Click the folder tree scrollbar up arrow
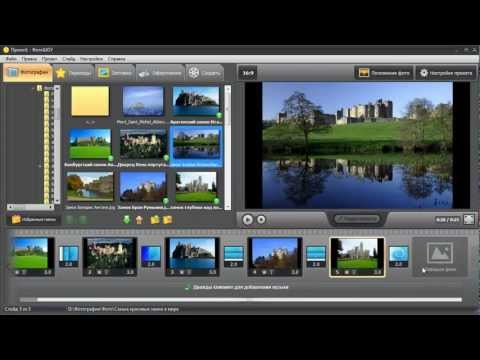This screenshot has height=360, width=480. pyautogui.click(x=57, y=88)
